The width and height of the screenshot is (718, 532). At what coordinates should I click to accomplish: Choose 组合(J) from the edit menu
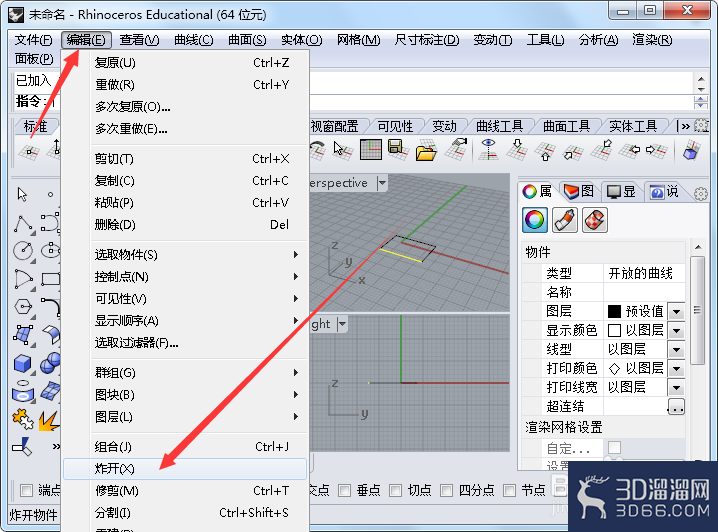[185, 447]
